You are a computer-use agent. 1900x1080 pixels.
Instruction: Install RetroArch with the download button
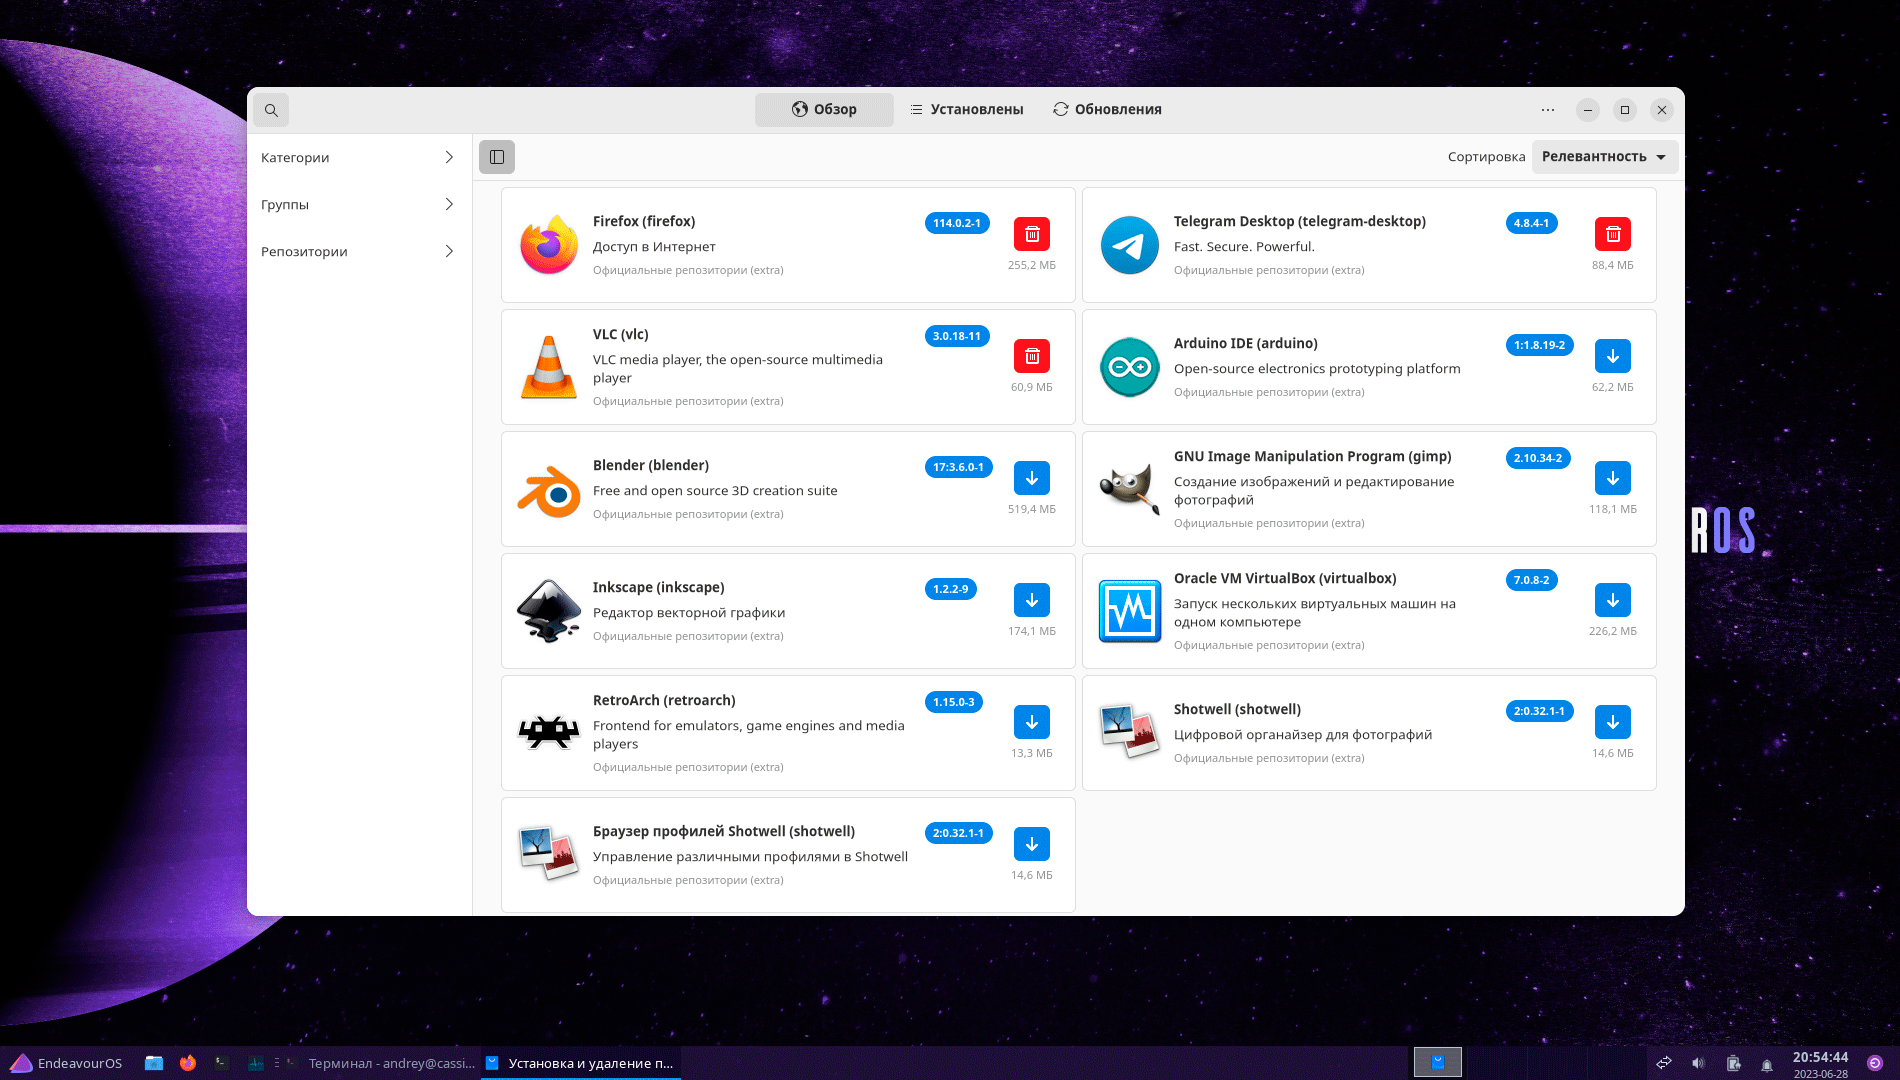click(1032, 722)
